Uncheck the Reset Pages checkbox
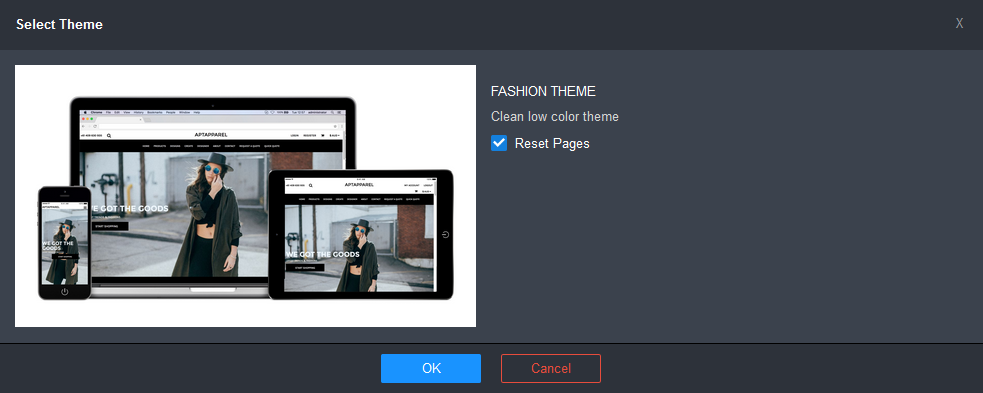 (x=499, y=144)
